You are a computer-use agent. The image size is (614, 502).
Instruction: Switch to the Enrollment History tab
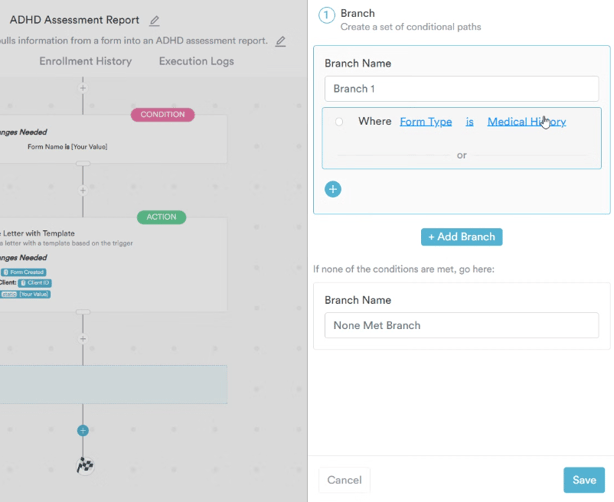85,61
